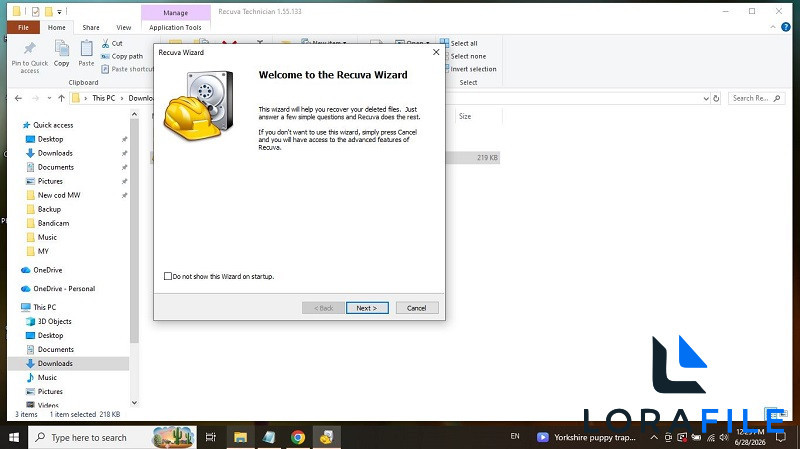The image size is (800, 449).
Task: Click navigation pane scroll up arrow
Action: [x=134, y=115]
